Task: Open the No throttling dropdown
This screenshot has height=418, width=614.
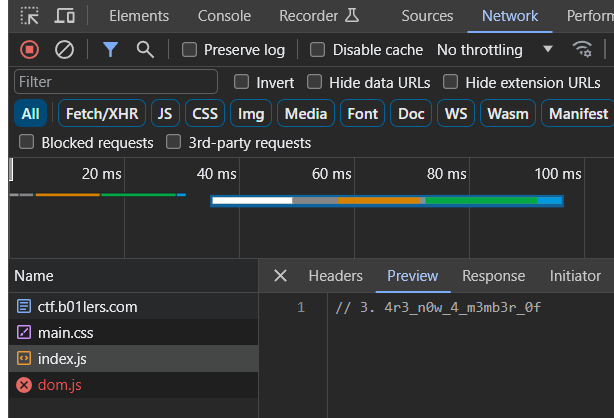Action: pos(495,50)
